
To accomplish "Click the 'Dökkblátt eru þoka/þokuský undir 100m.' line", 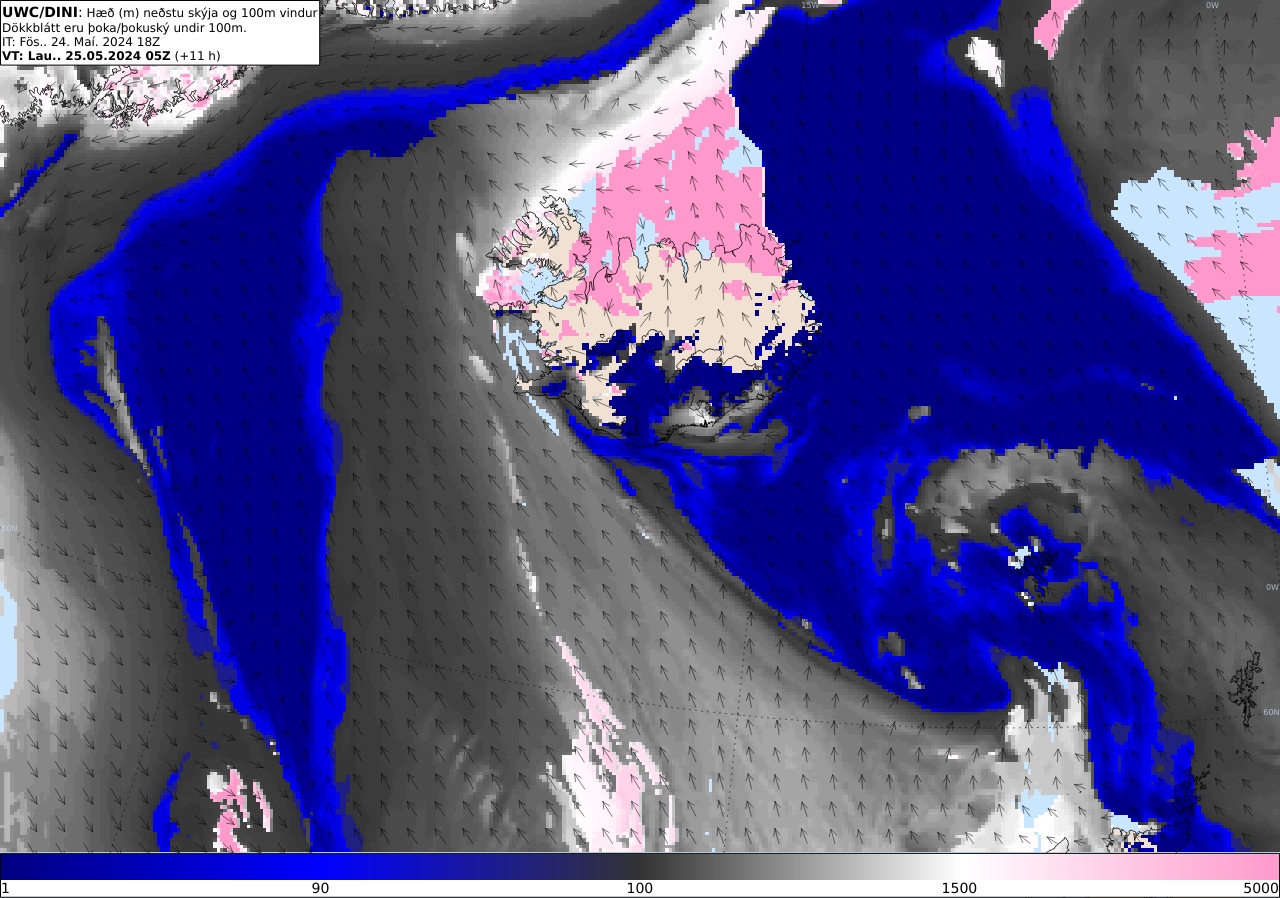I will [x=124, y=27].
